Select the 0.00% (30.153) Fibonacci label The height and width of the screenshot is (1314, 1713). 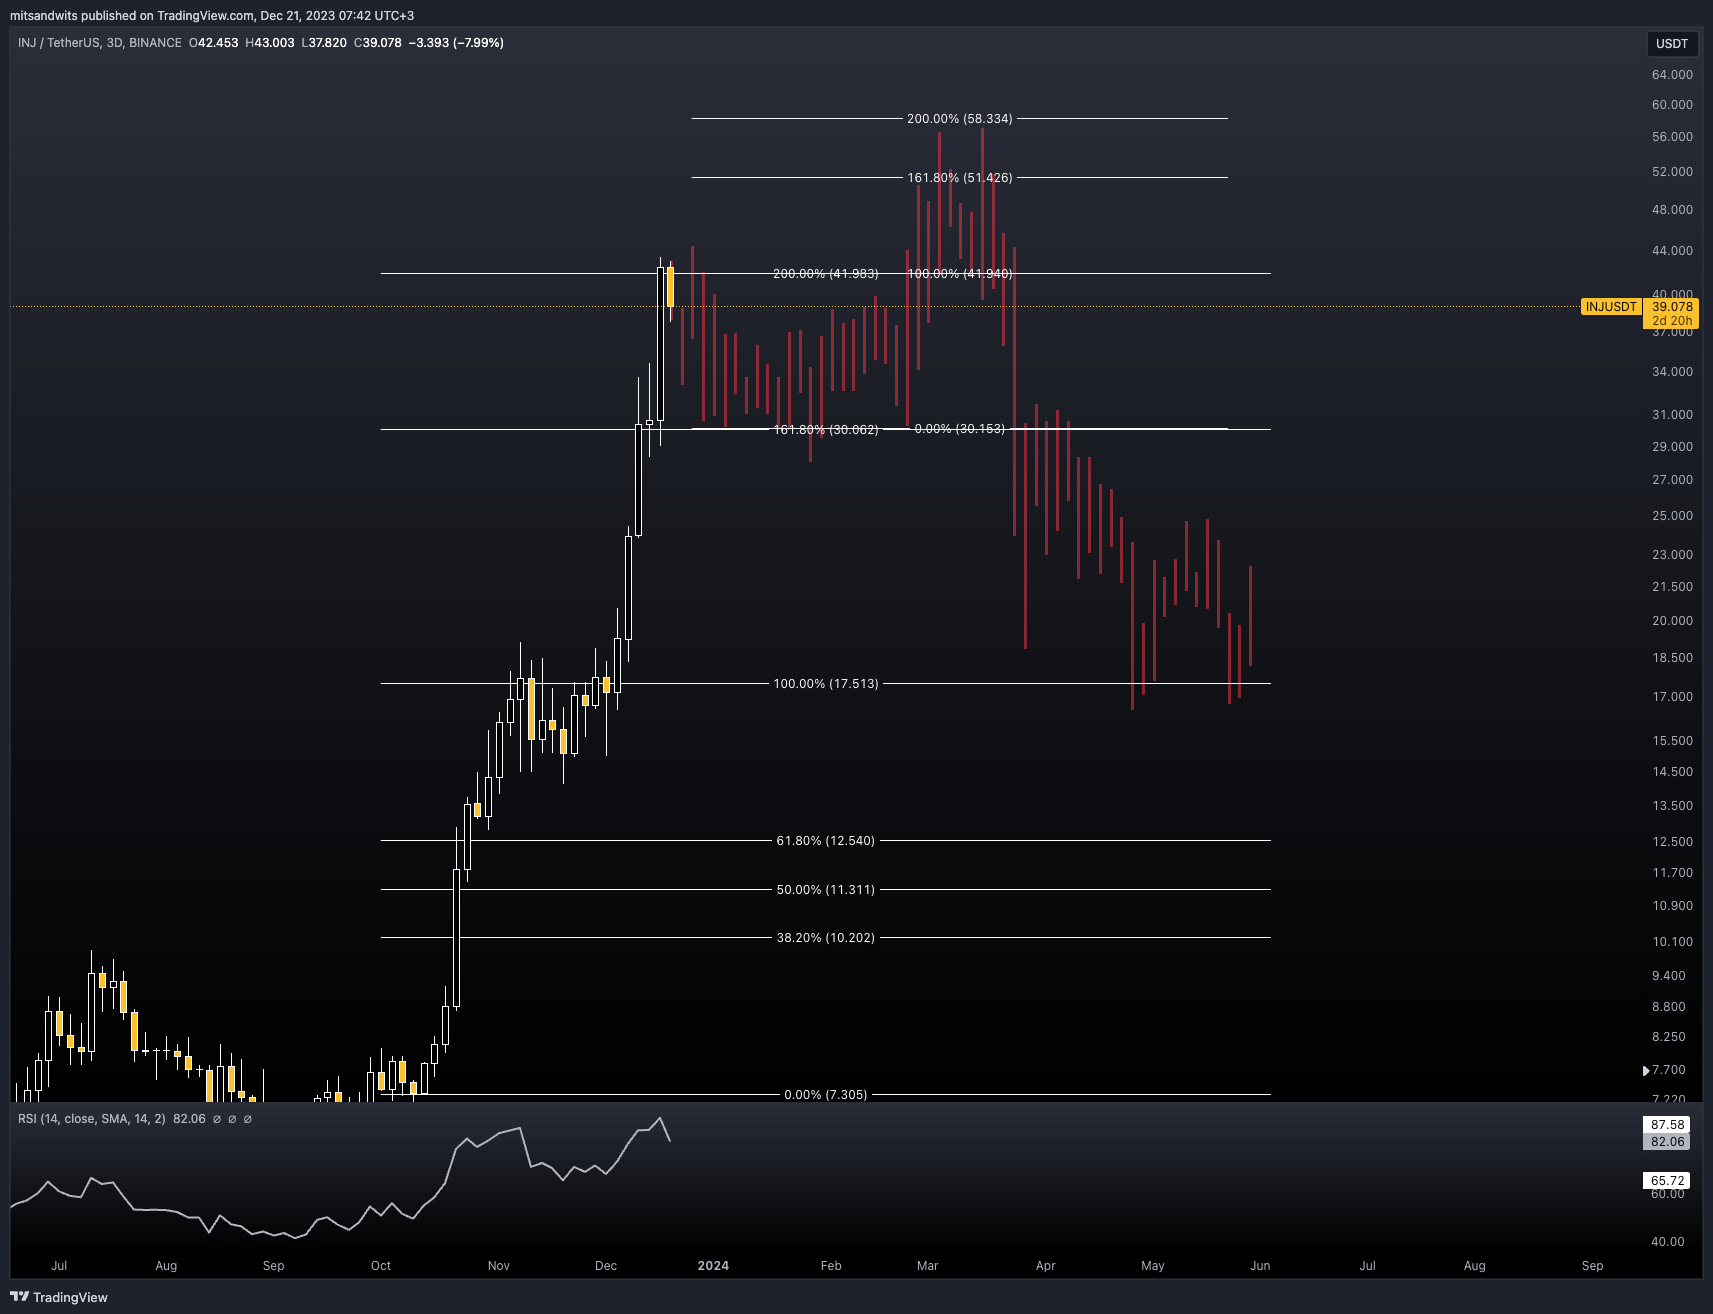pyautogui.click(x=960, y=429)
